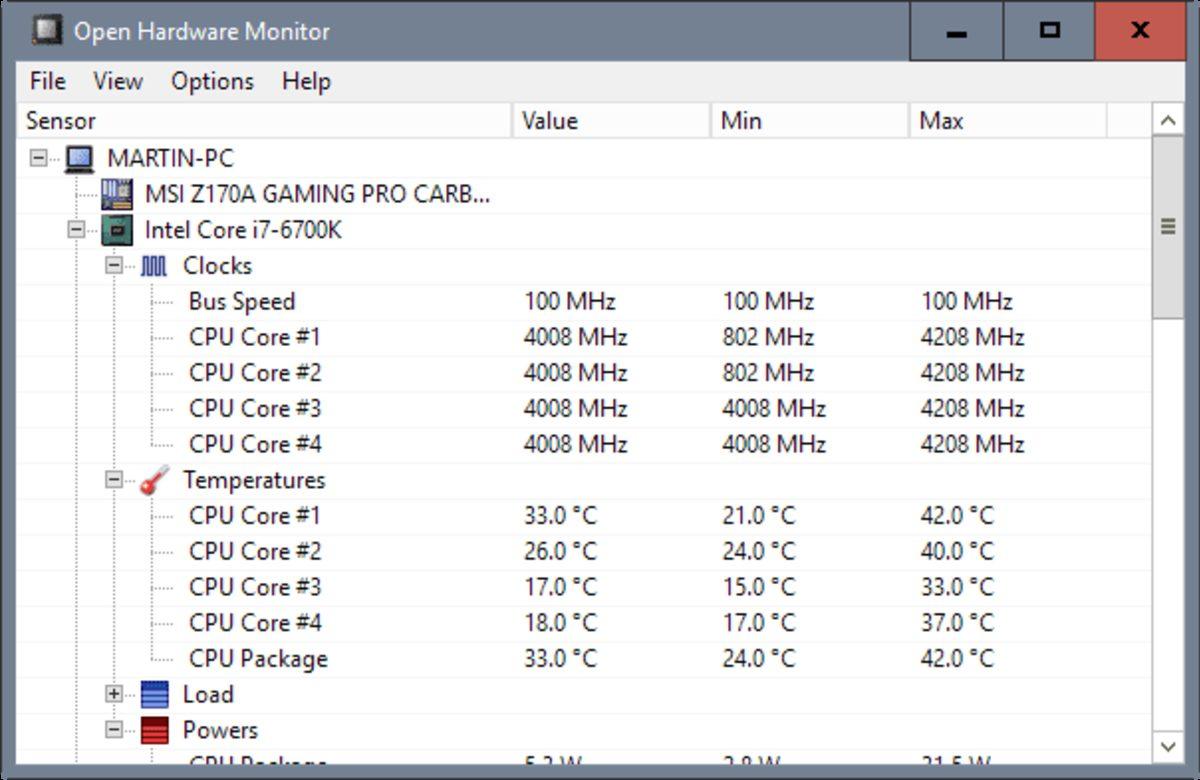Open the File menu
This screenshot has height=780, width=1200.
point(47,81)
